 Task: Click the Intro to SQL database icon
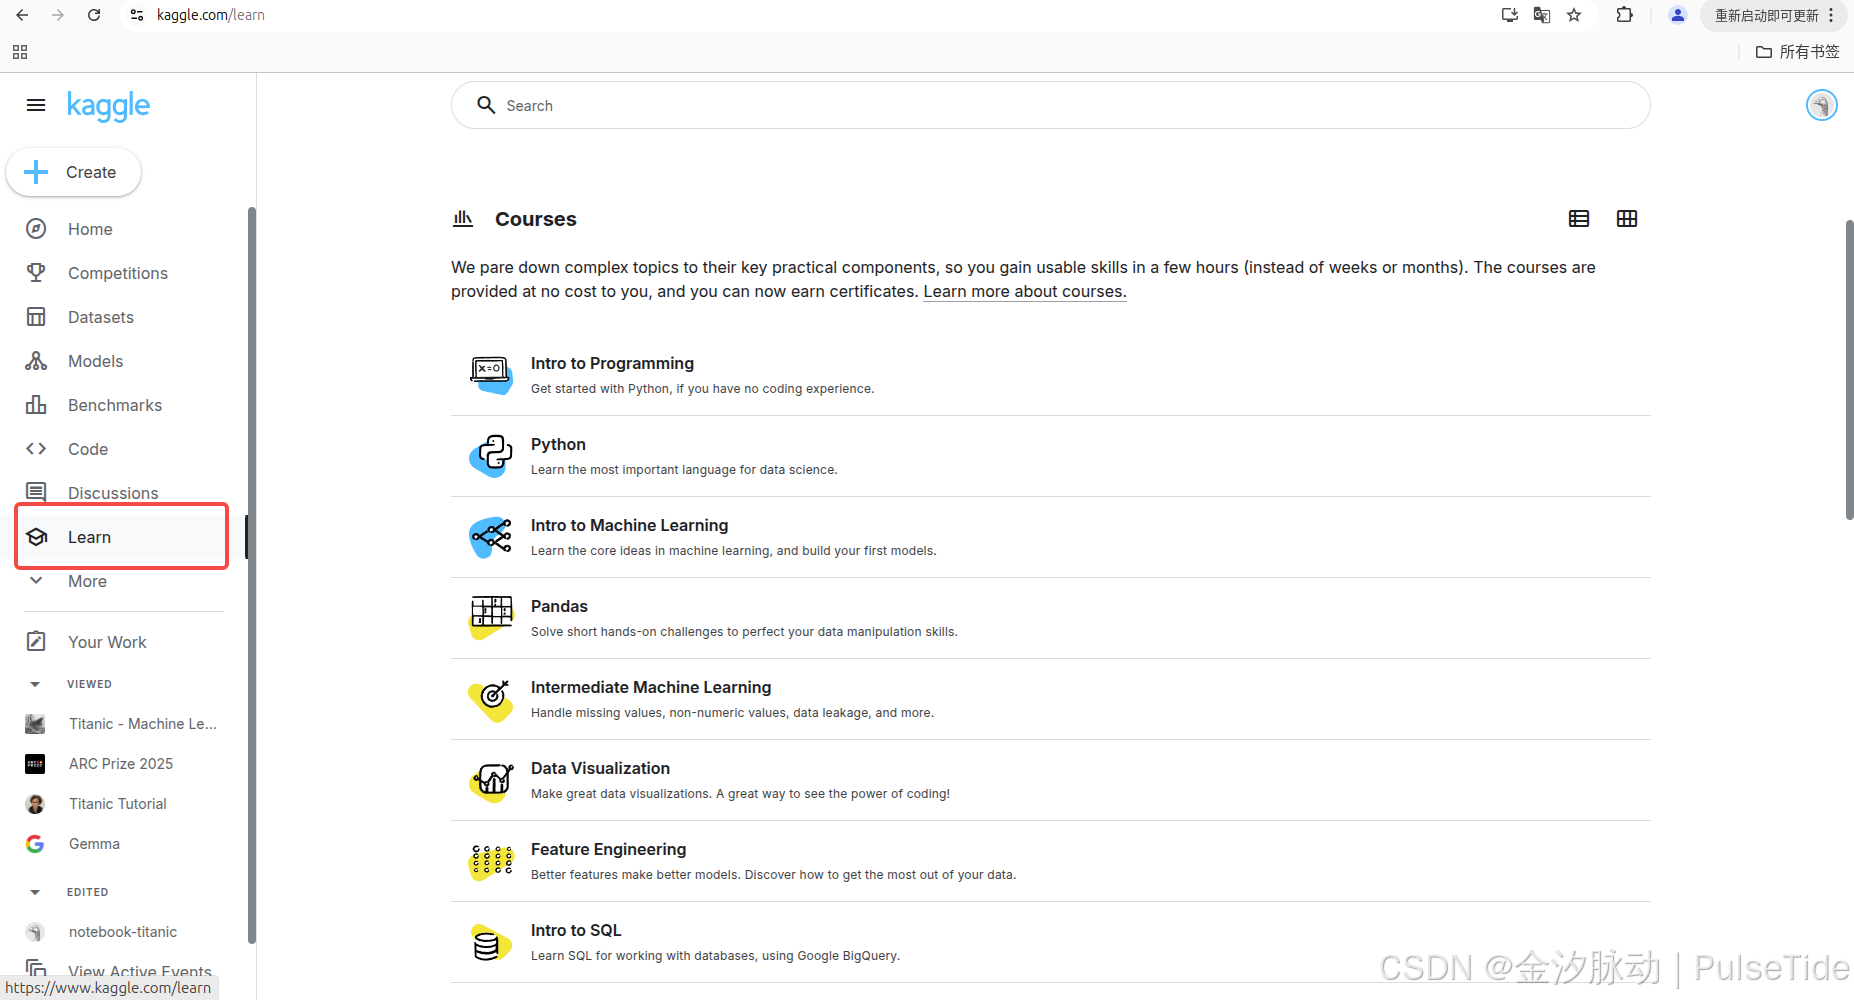tap(491, 942)
